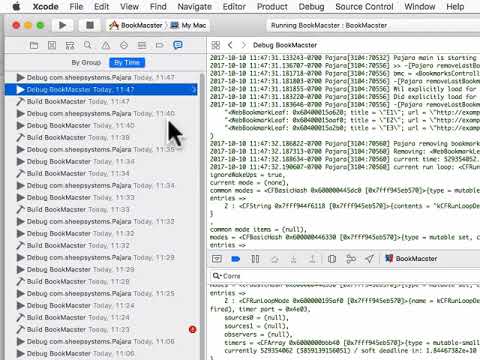Show the Symbol navigator

point(70,45)
